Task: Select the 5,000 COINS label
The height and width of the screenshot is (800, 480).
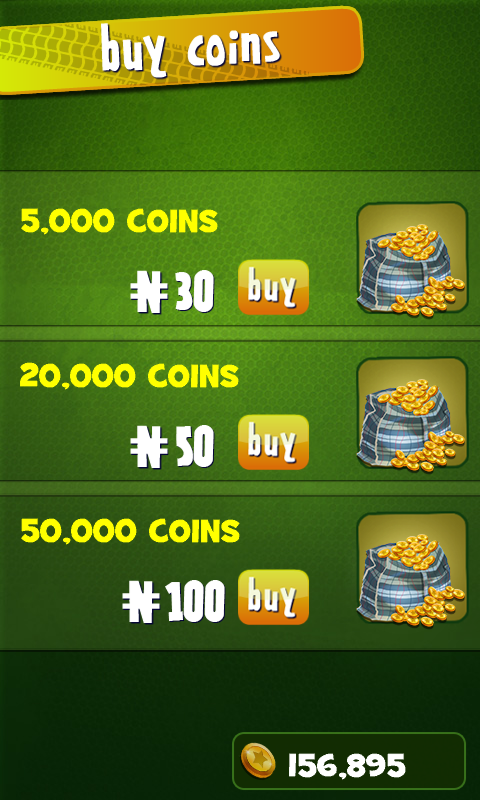Action: (x=119, y=221)
